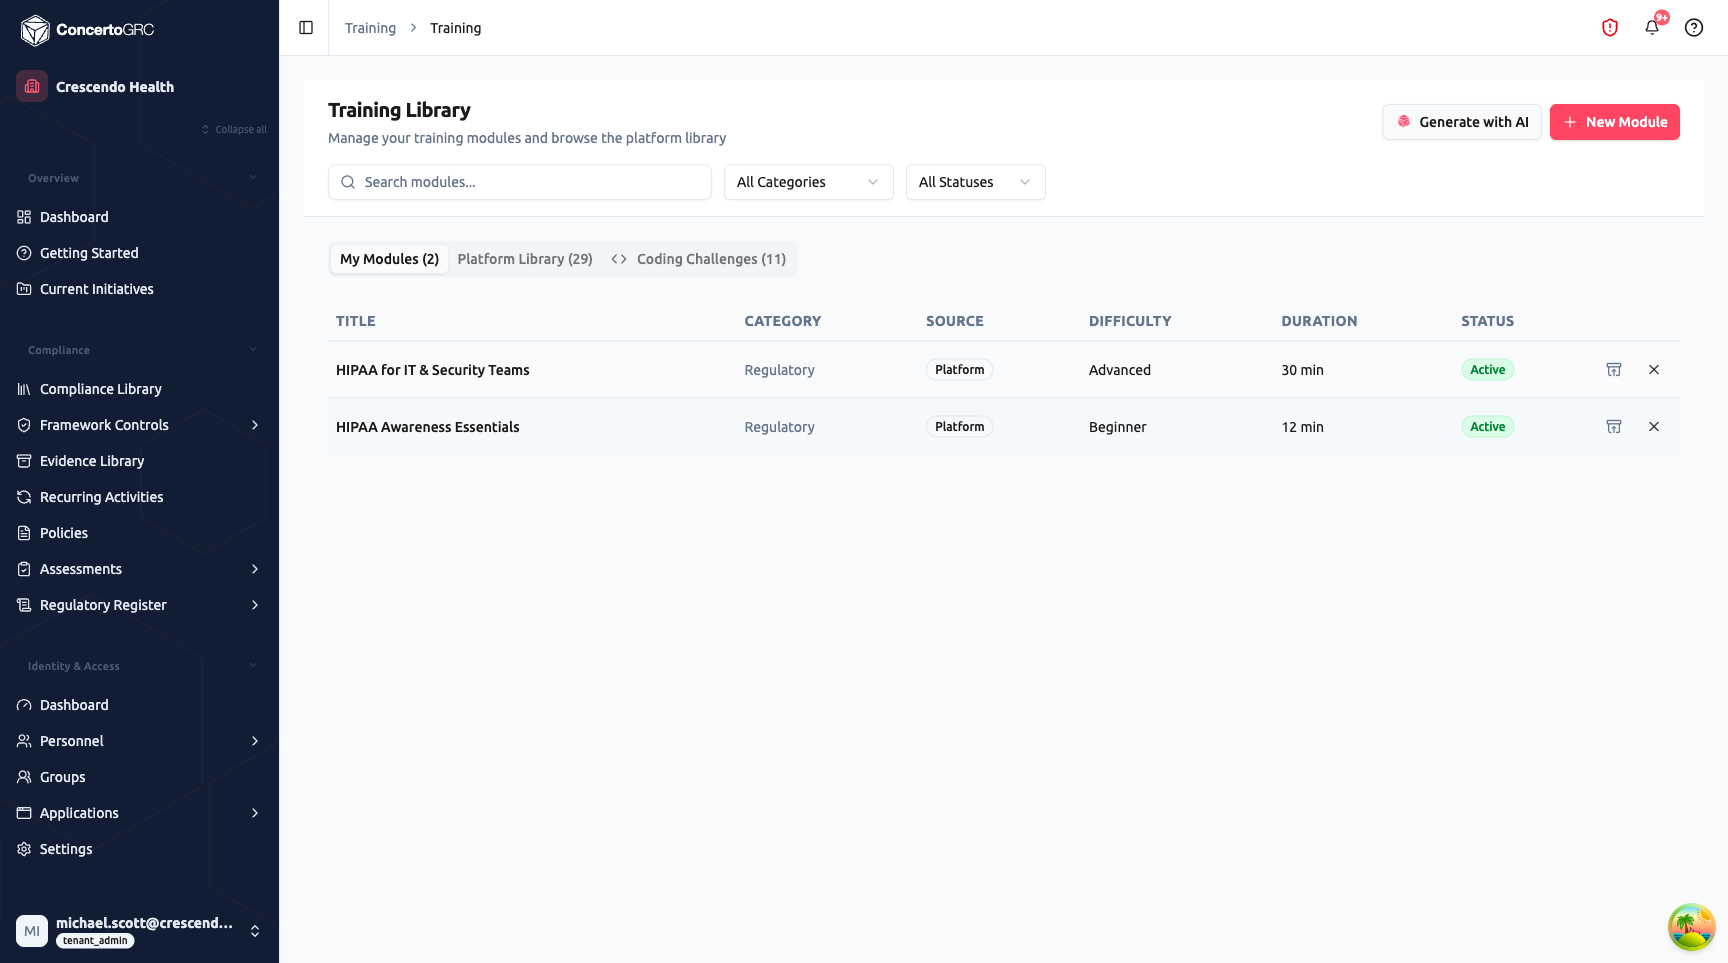Viewport: 1728px width, 963px height.
Task: Sort by the TITLE column header
Action: click(x=356, y=321)
